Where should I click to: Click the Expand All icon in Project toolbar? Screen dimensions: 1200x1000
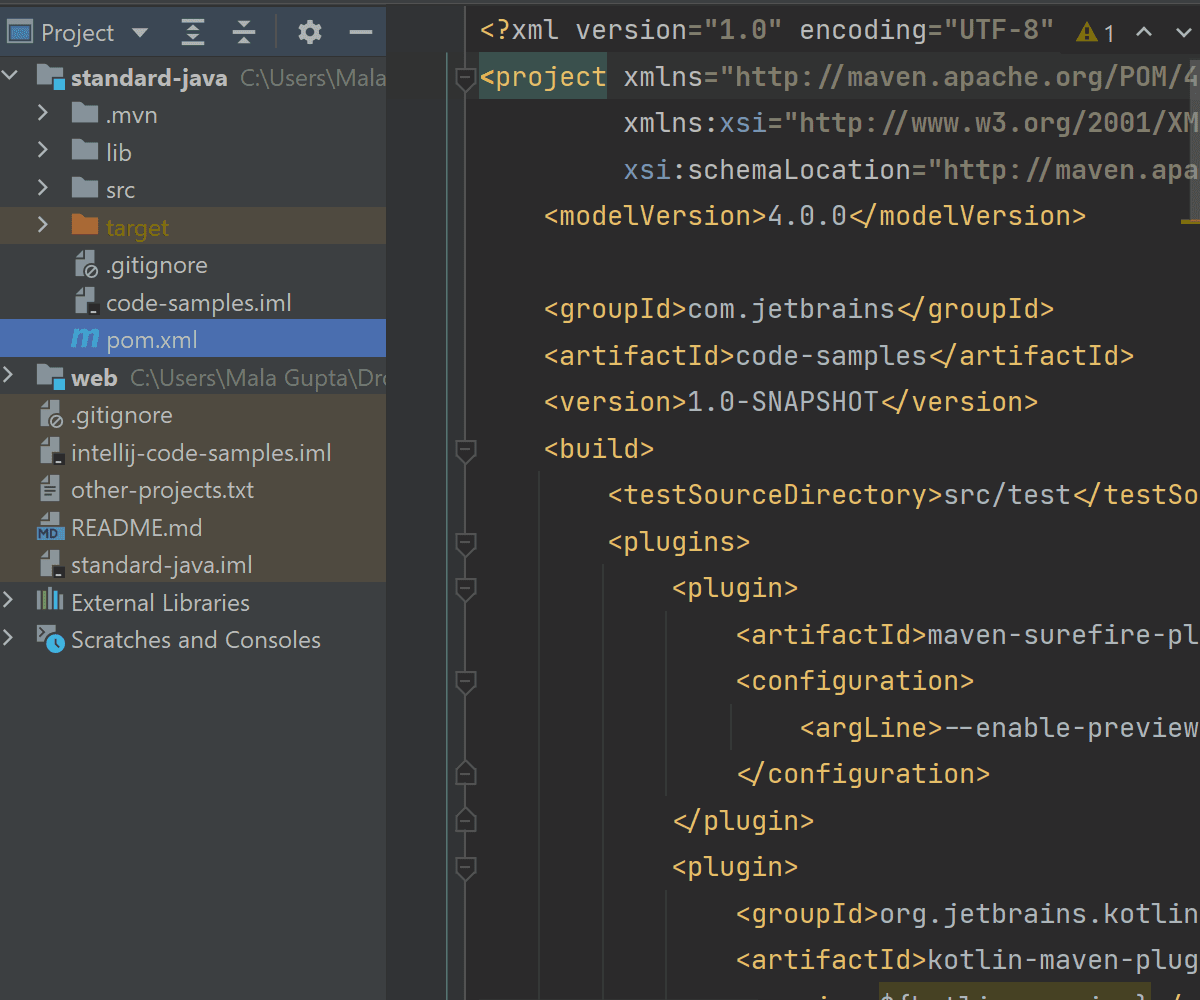192,33
